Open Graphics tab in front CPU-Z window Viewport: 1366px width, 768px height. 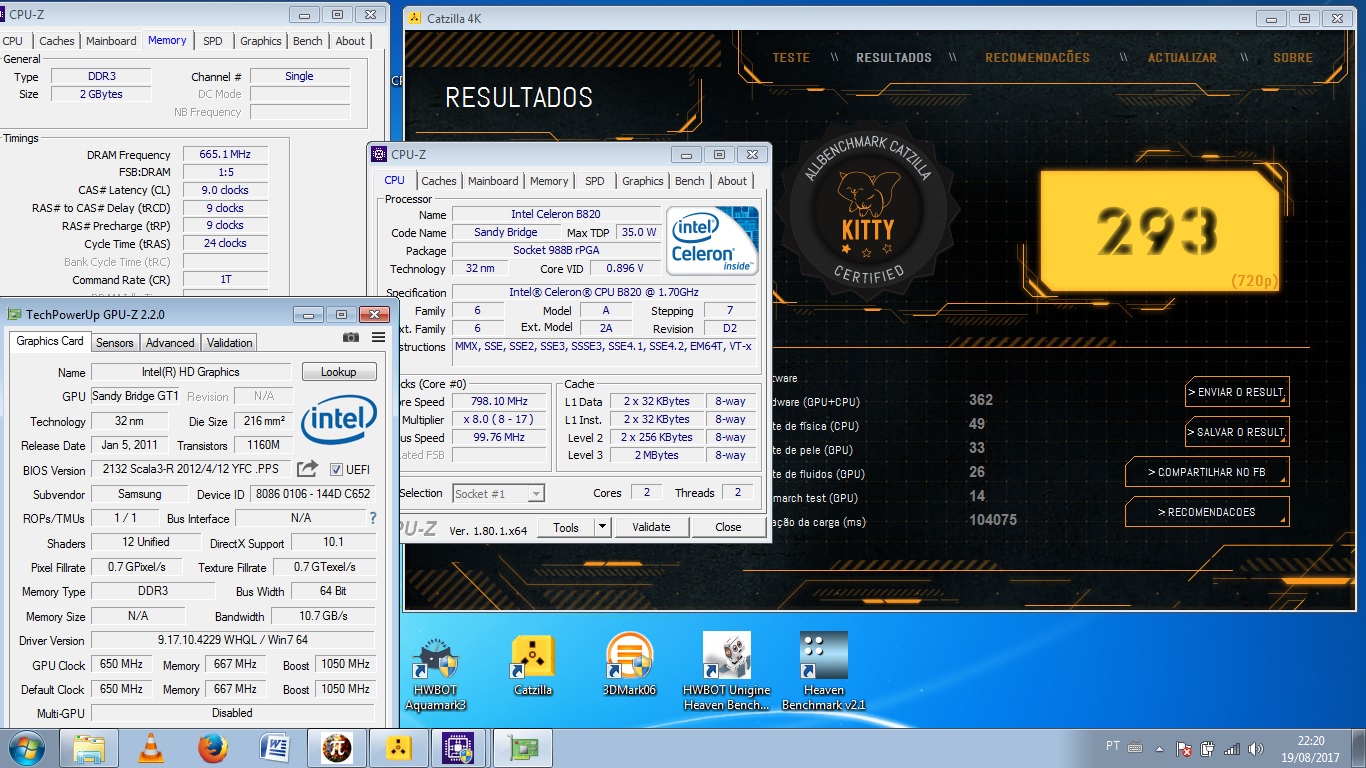(x=642, y=181)
